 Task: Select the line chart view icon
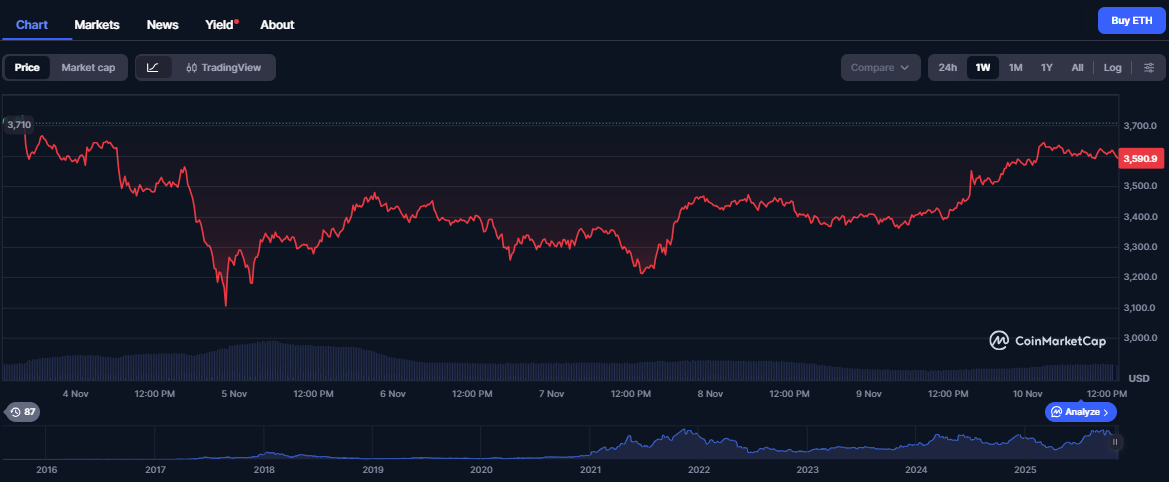click(x=153, y=68)
